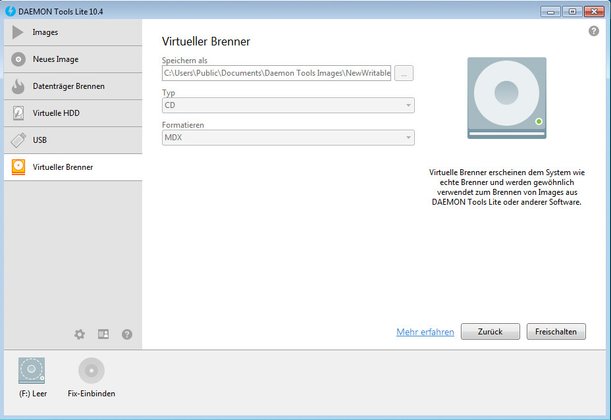Click the large virtual burner drive illustration
Image resolution: width=611 pixels, height=420 pixels.
pyautogui.click(x=507, y=98)
